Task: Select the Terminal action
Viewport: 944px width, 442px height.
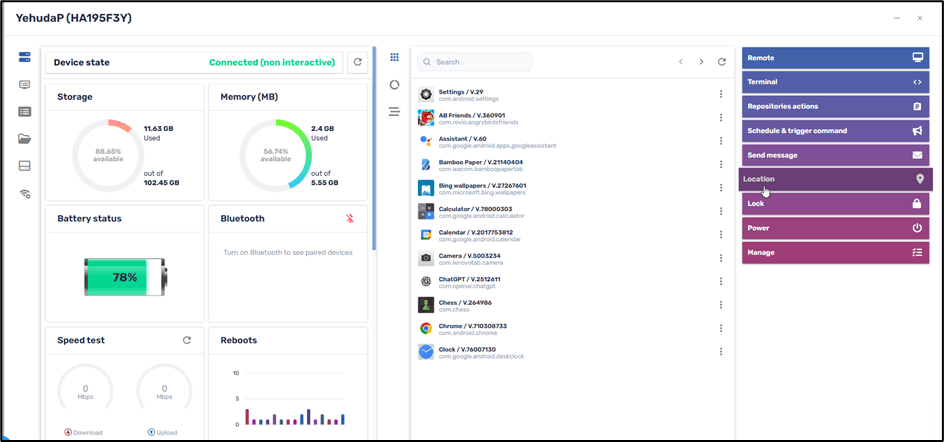Action: 835,82
